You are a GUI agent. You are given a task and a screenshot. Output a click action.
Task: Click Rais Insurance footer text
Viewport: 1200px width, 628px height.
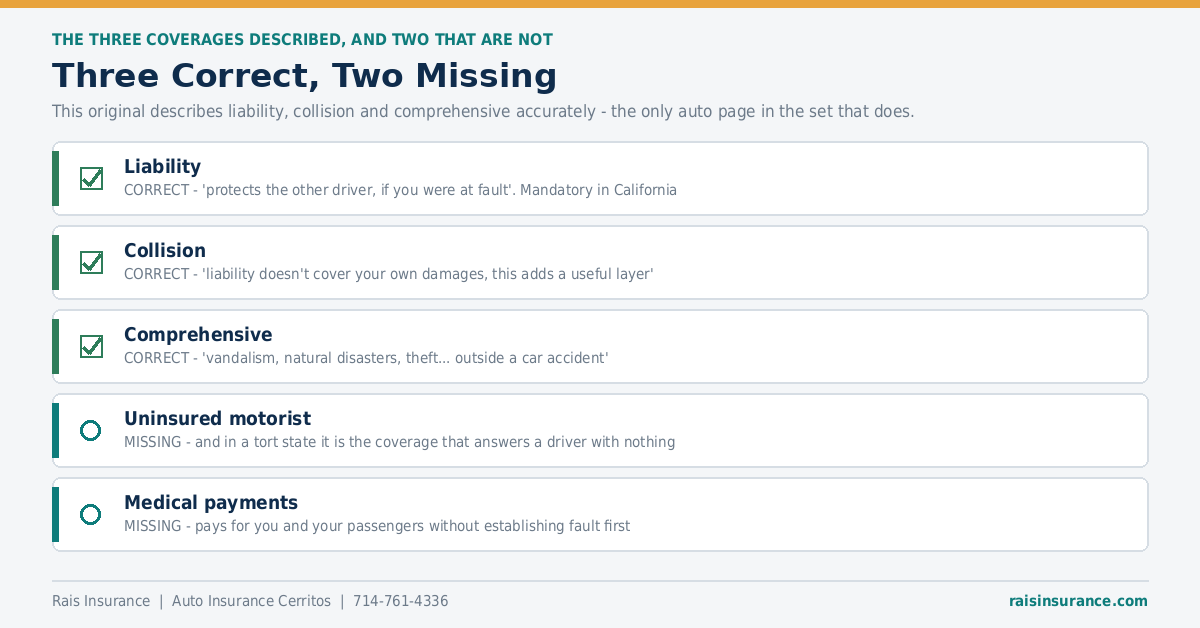tap(101, 601)
